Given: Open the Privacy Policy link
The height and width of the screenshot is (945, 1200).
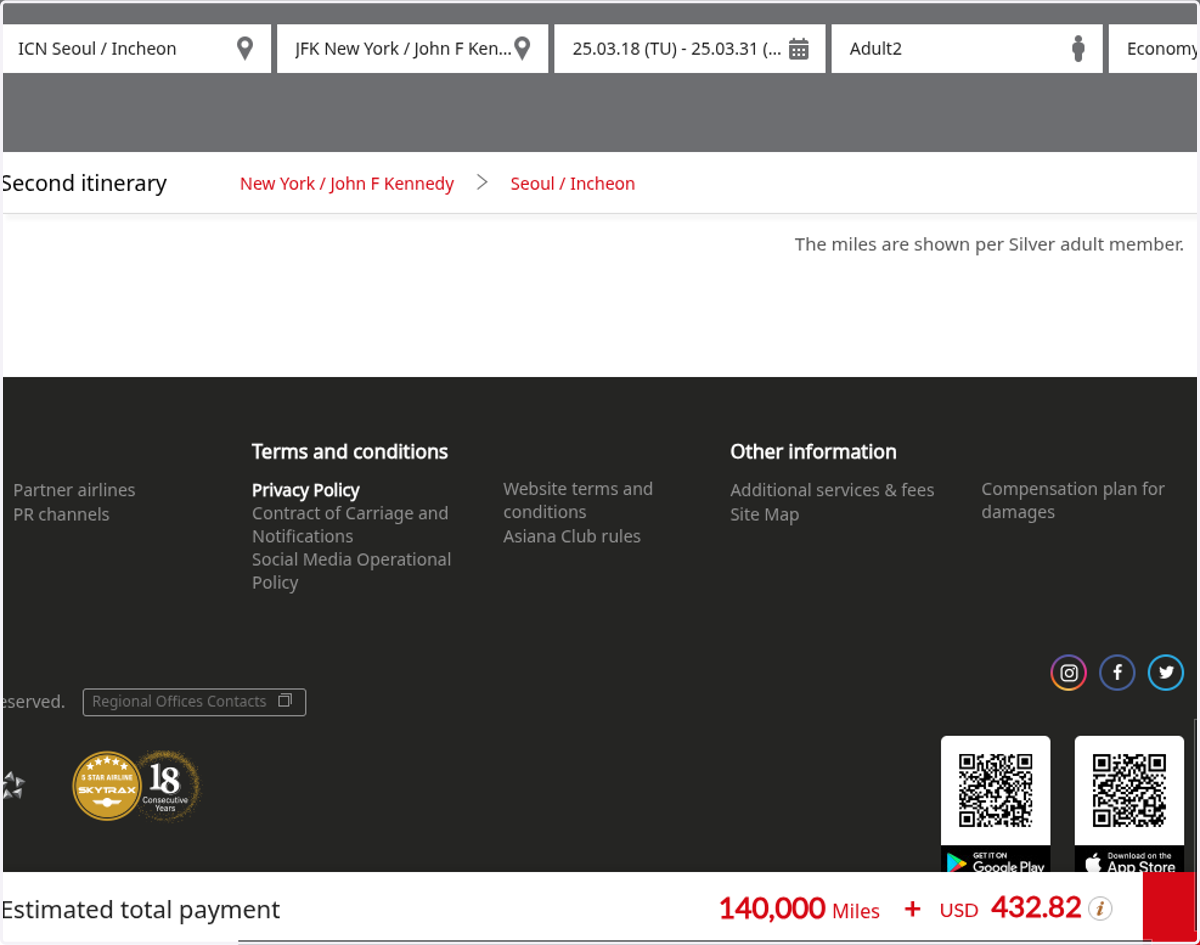Looking at the screenshot, I should 305,490.
